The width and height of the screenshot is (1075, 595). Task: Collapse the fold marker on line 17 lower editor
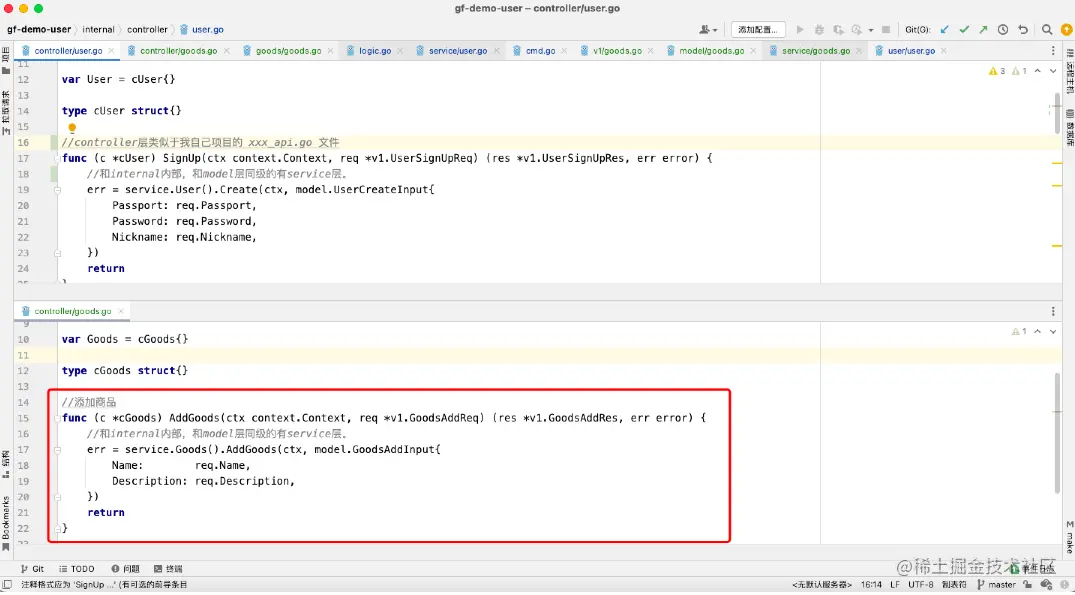58,450
